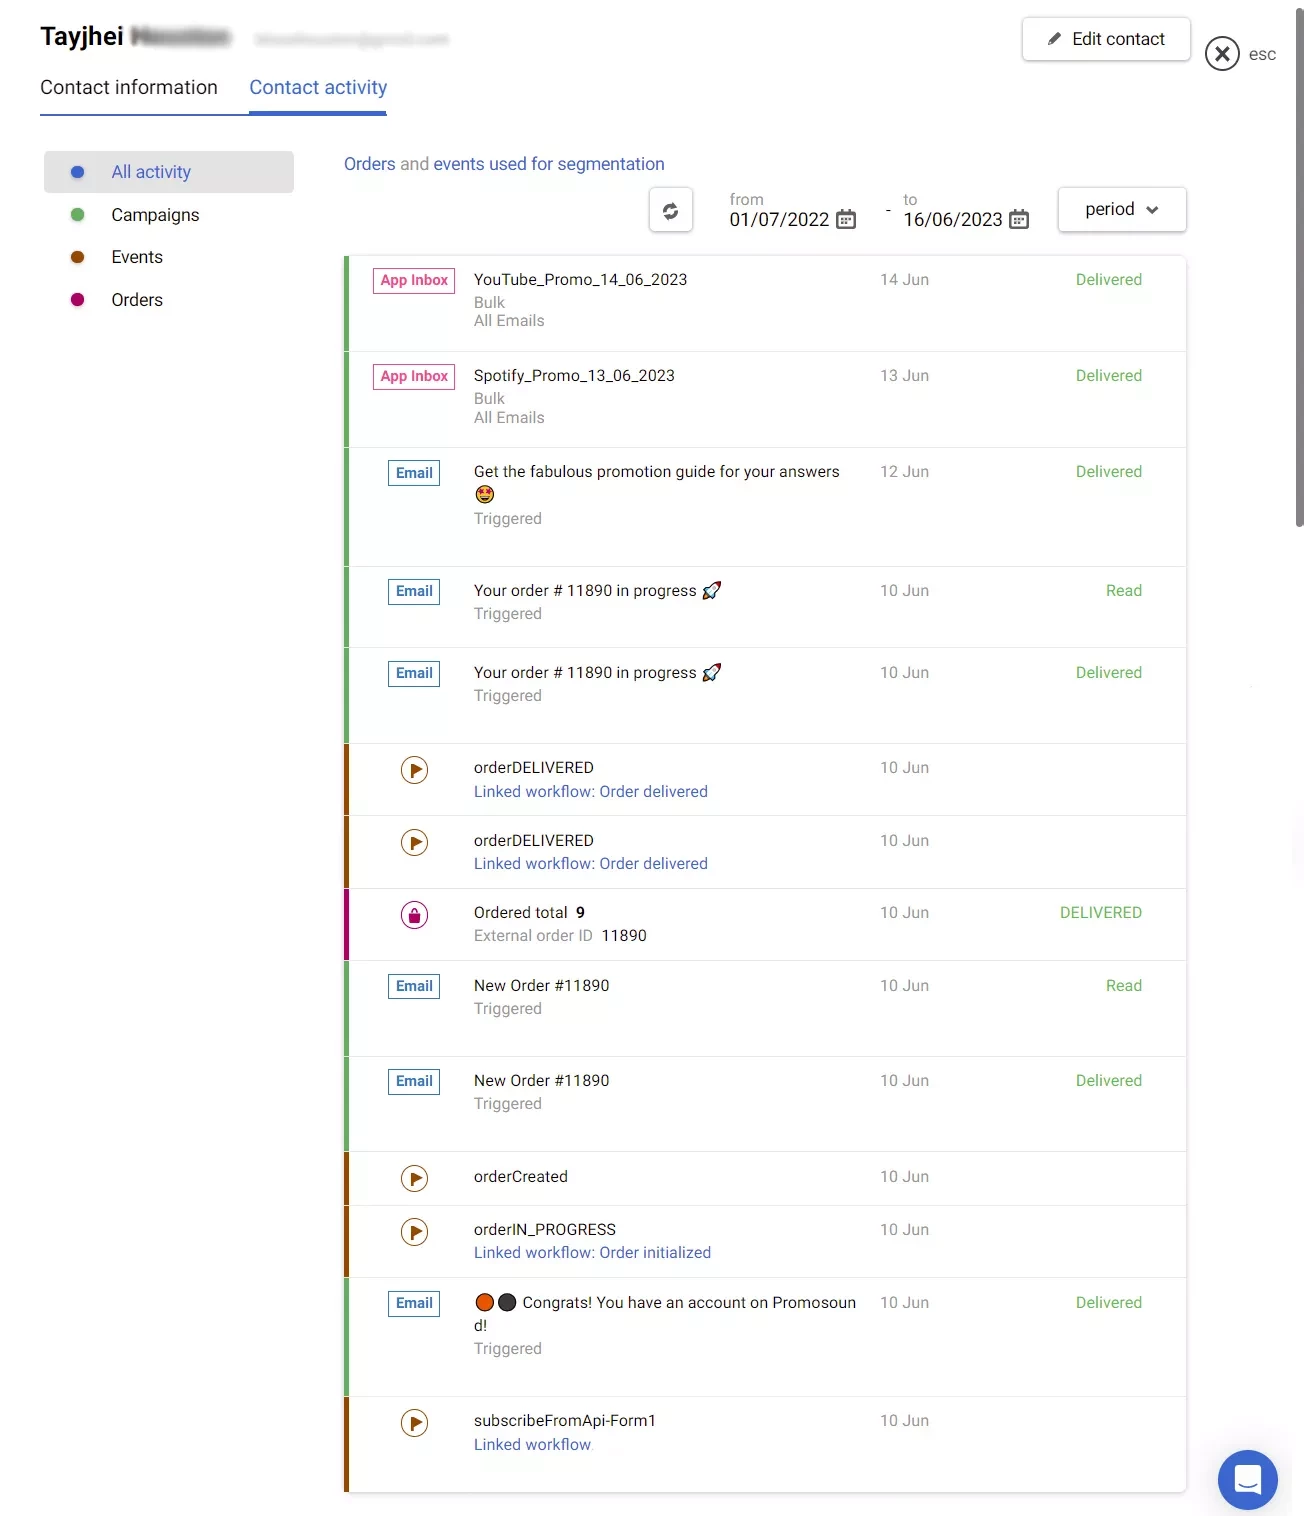The image size is (1304, 1516).
Task: Click the subscribeFromApi-Form1 event icon
Action: point(414,1422)
